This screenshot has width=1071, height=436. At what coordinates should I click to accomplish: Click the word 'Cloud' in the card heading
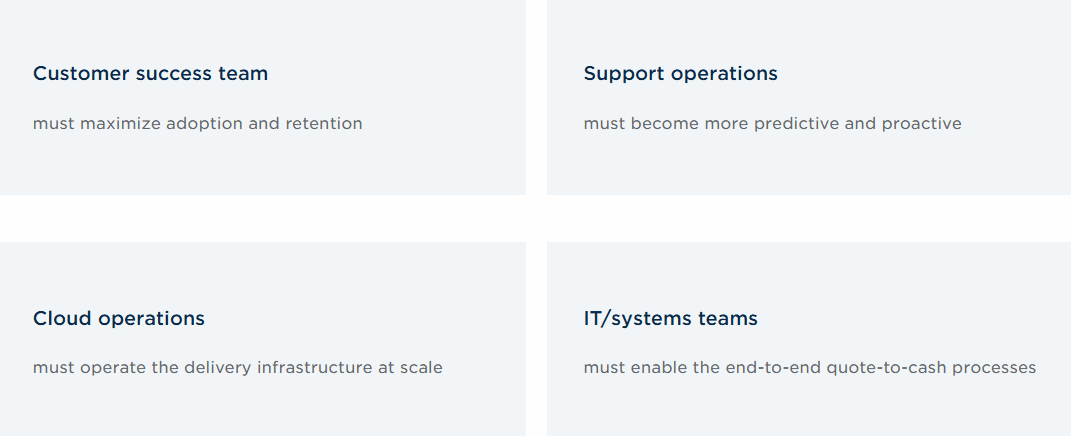pyautogui.click(x=59, y=319)
